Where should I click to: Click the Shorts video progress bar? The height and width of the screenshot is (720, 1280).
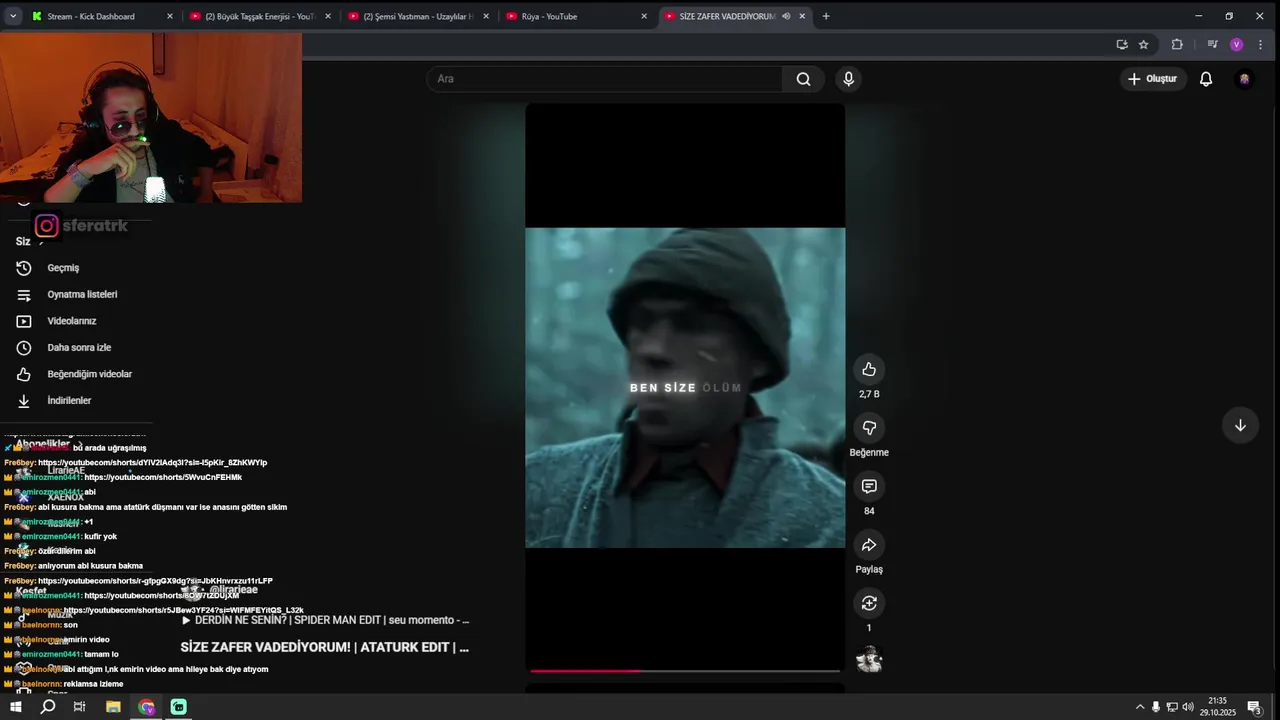click(x=685, y=671)
